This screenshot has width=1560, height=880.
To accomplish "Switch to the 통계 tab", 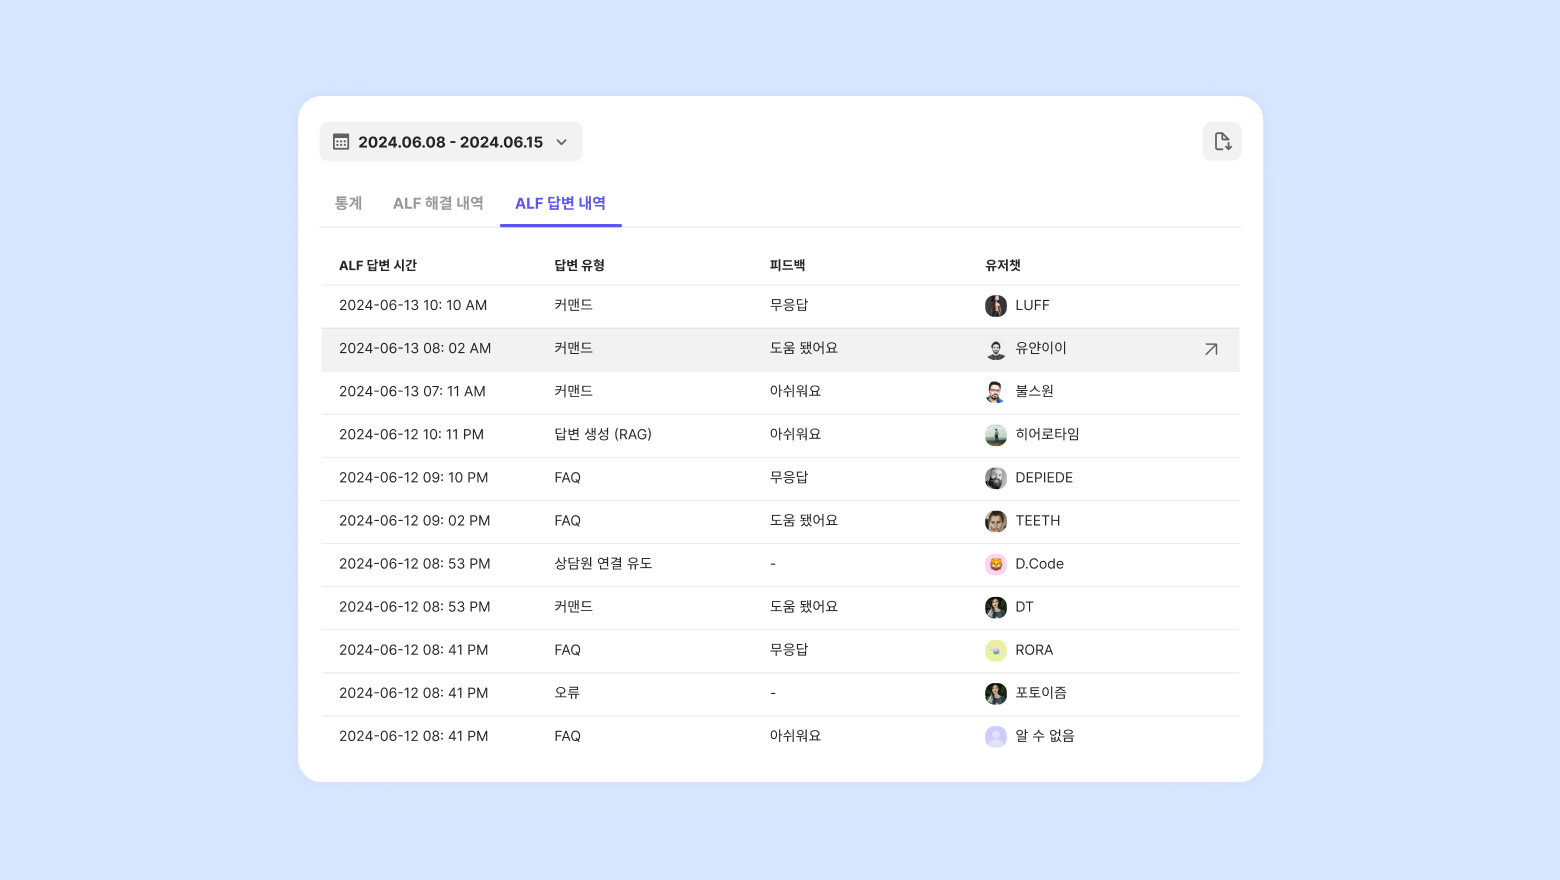I will 348,203.
